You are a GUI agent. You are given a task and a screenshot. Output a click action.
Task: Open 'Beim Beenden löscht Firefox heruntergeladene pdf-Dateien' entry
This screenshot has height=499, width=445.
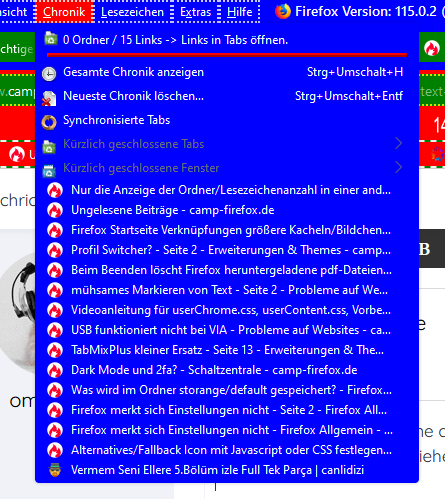[x=227, y=270]
